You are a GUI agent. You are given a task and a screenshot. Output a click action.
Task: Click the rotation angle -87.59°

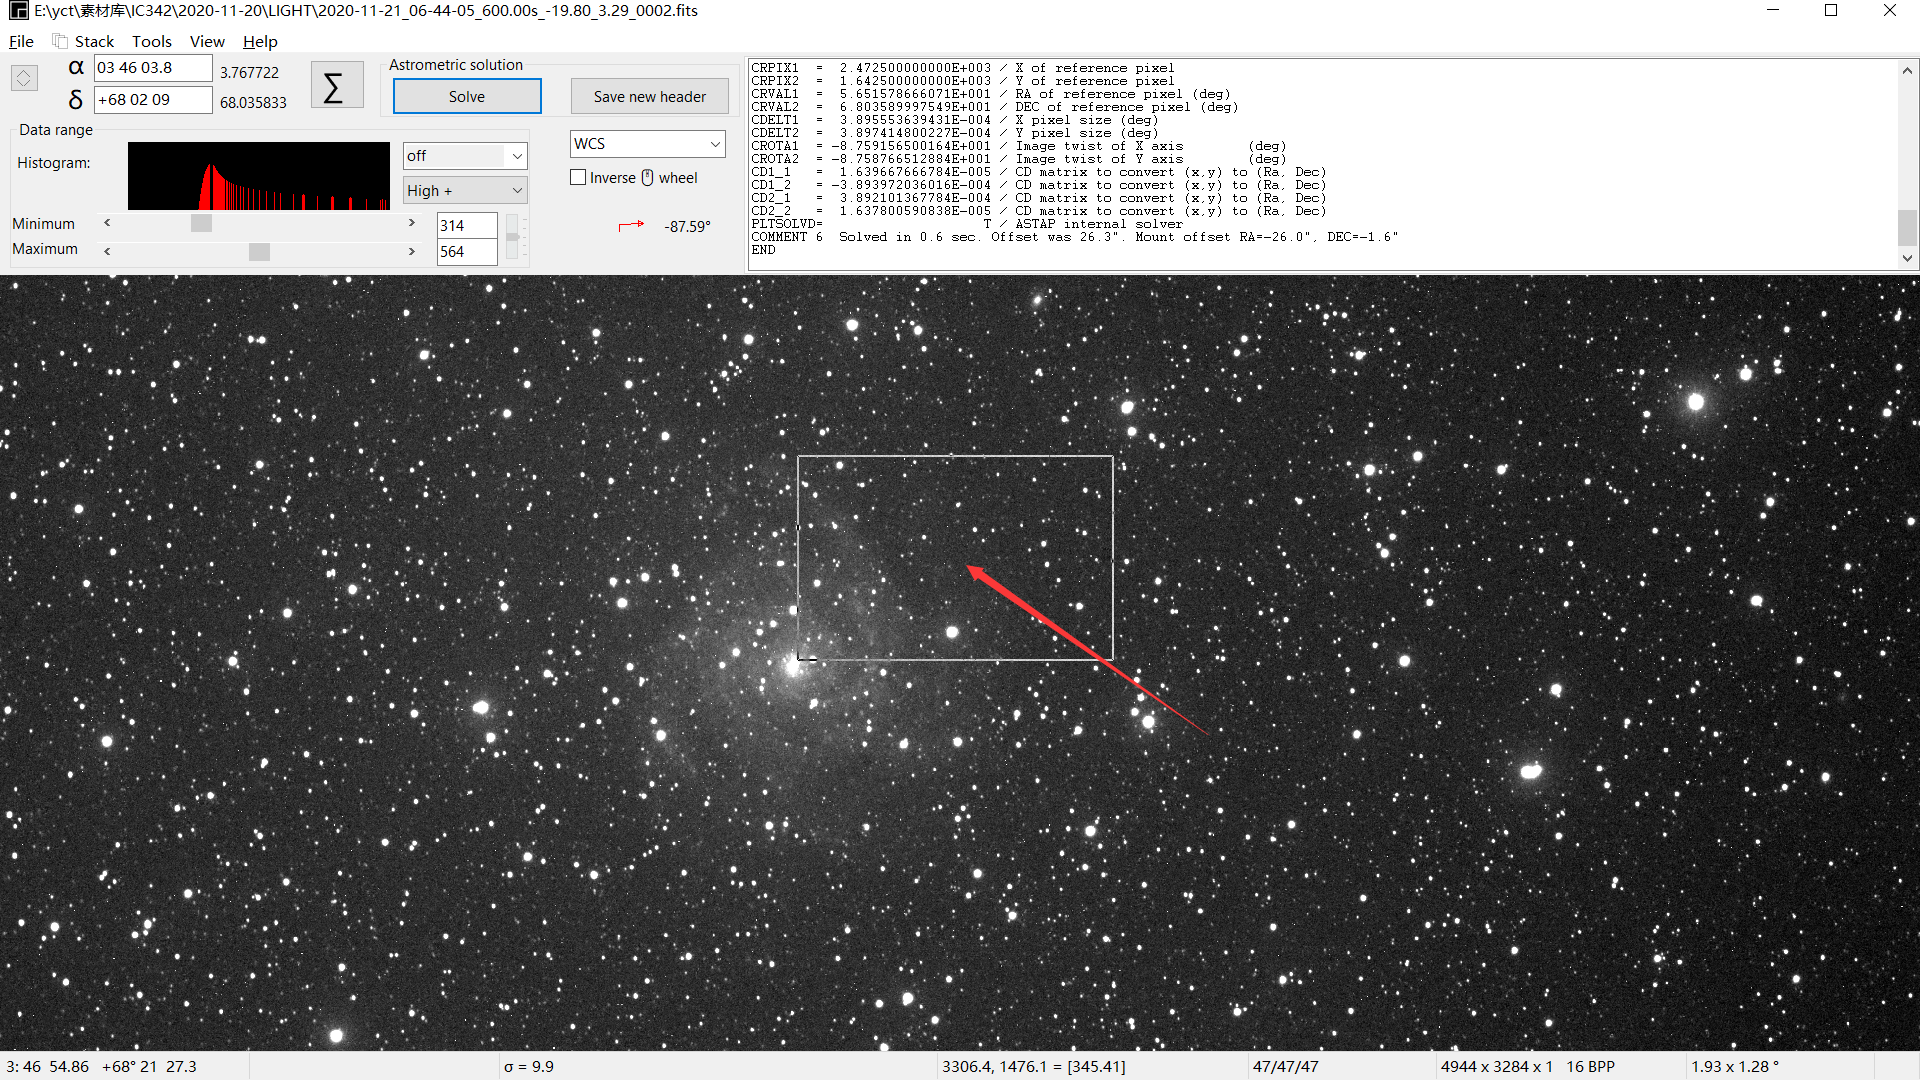[687, 226]
